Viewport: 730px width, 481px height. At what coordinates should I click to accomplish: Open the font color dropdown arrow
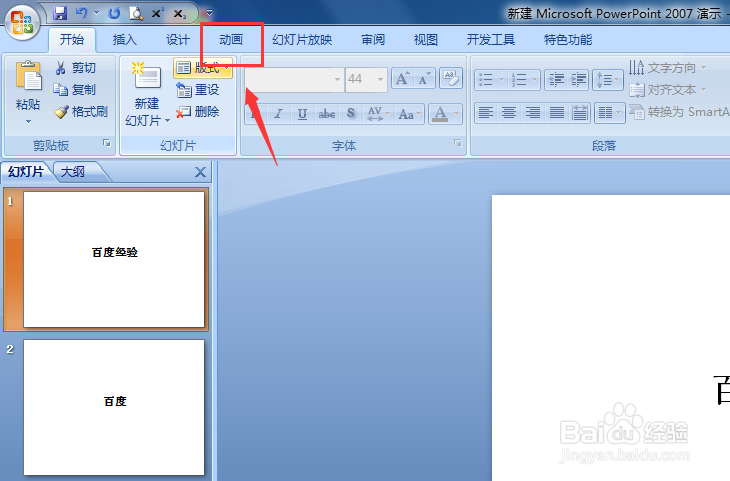pyautogui.click(x=456, y=114)
